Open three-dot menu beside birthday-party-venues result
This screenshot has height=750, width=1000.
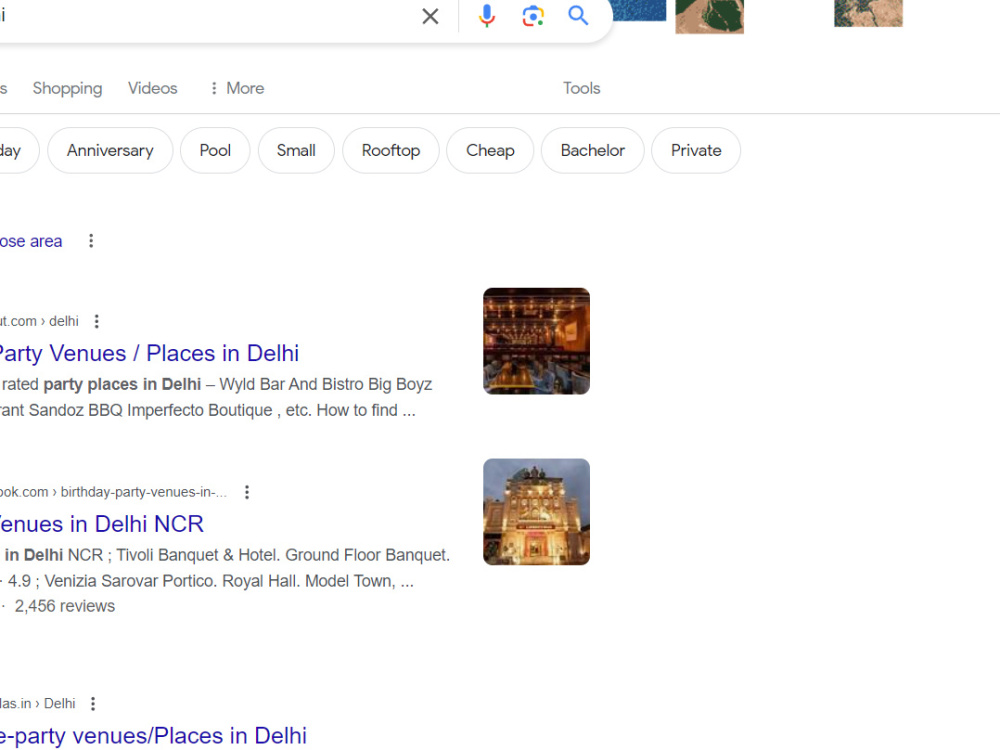[x=247, y=492]
